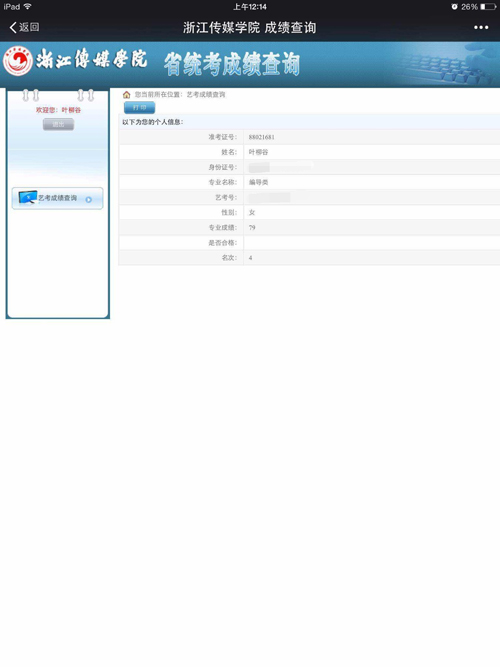Tap the Wi-Fi icon in status bar
The height and width of the screenshot is (667, 500).
(x=28, y=6)
